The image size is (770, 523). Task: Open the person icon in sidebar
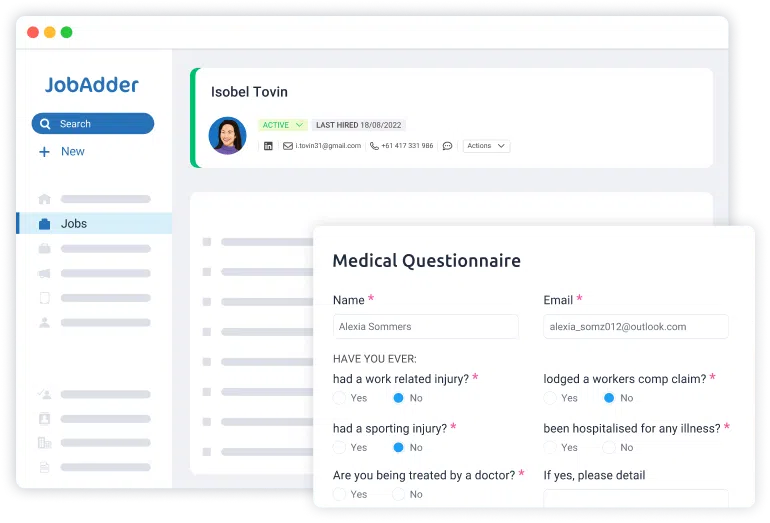(45, 322)
